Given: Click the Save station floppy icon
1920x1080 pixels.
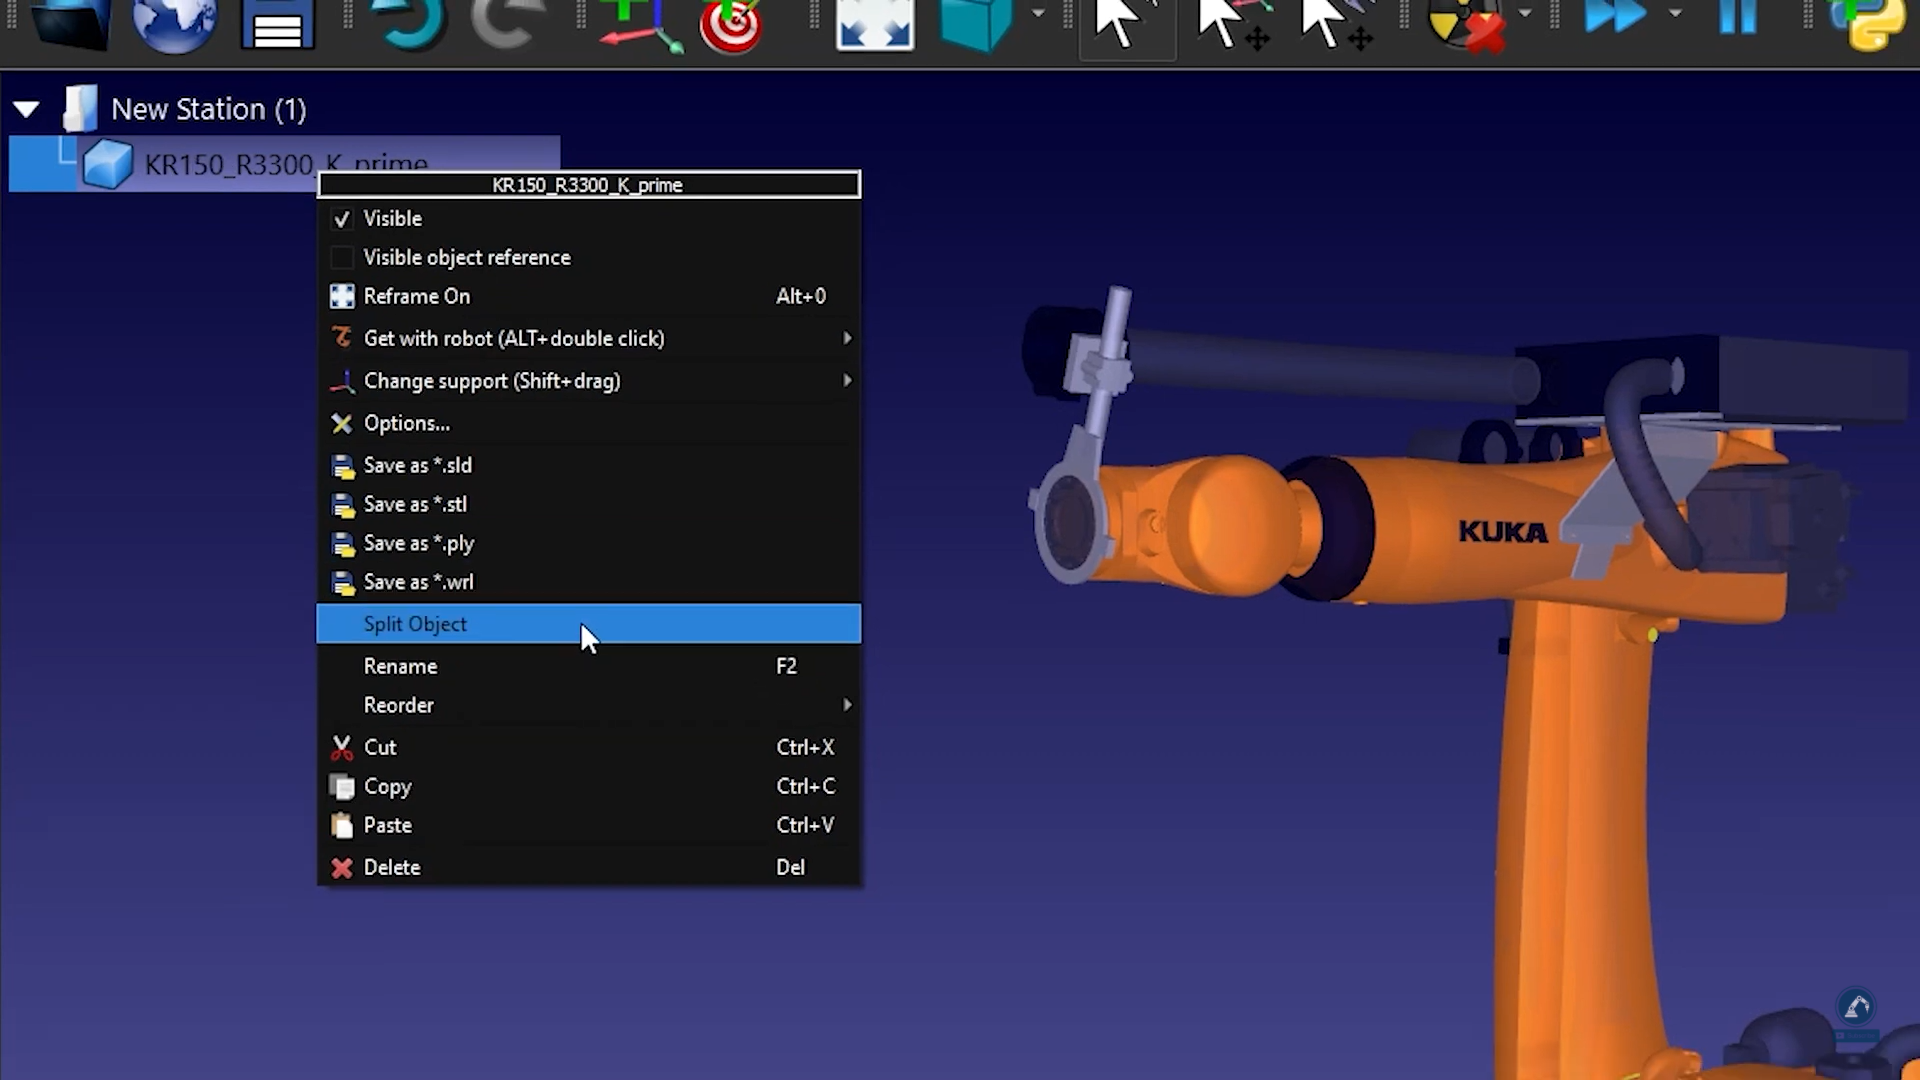Looking at the screenshot, I should point(278,26).
